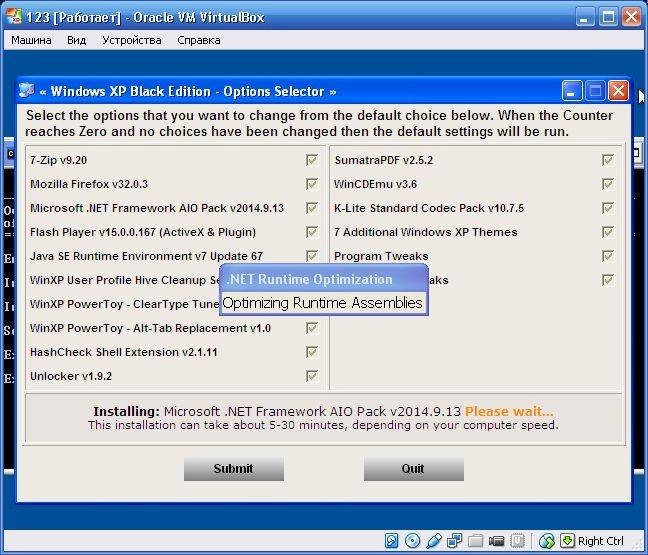Screen dimensions: 648x555
Task: Click the 7 Additional Windows XP Themes label
Action: click(x=426, y=232)
